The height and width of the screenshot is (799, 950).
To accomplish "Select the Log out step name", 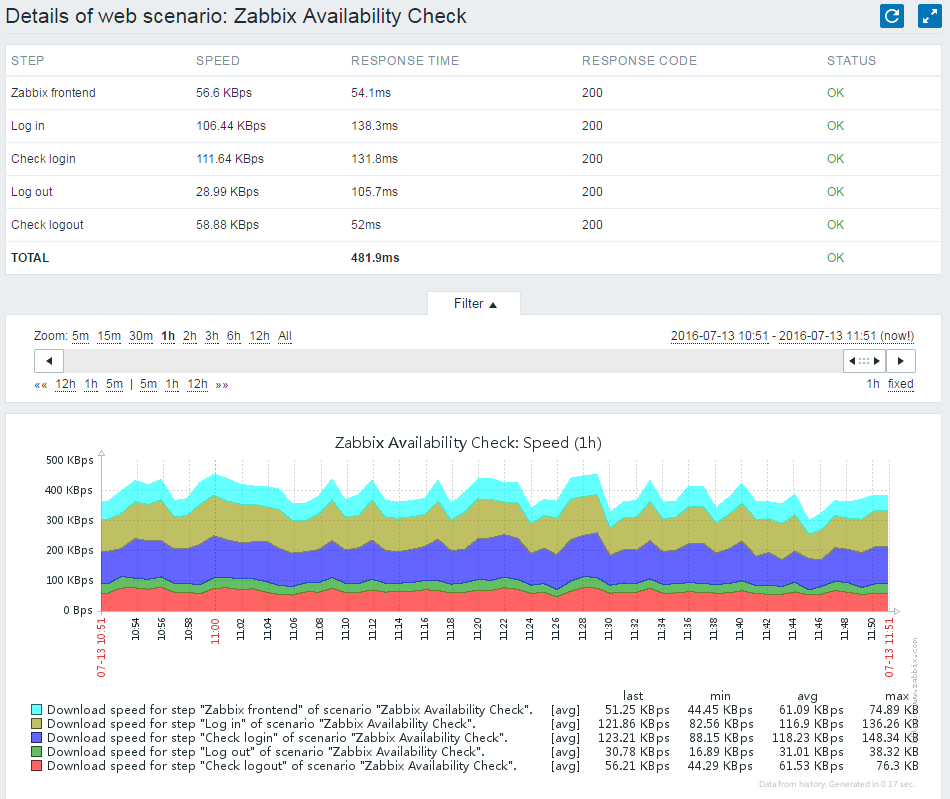I will 32,192.
